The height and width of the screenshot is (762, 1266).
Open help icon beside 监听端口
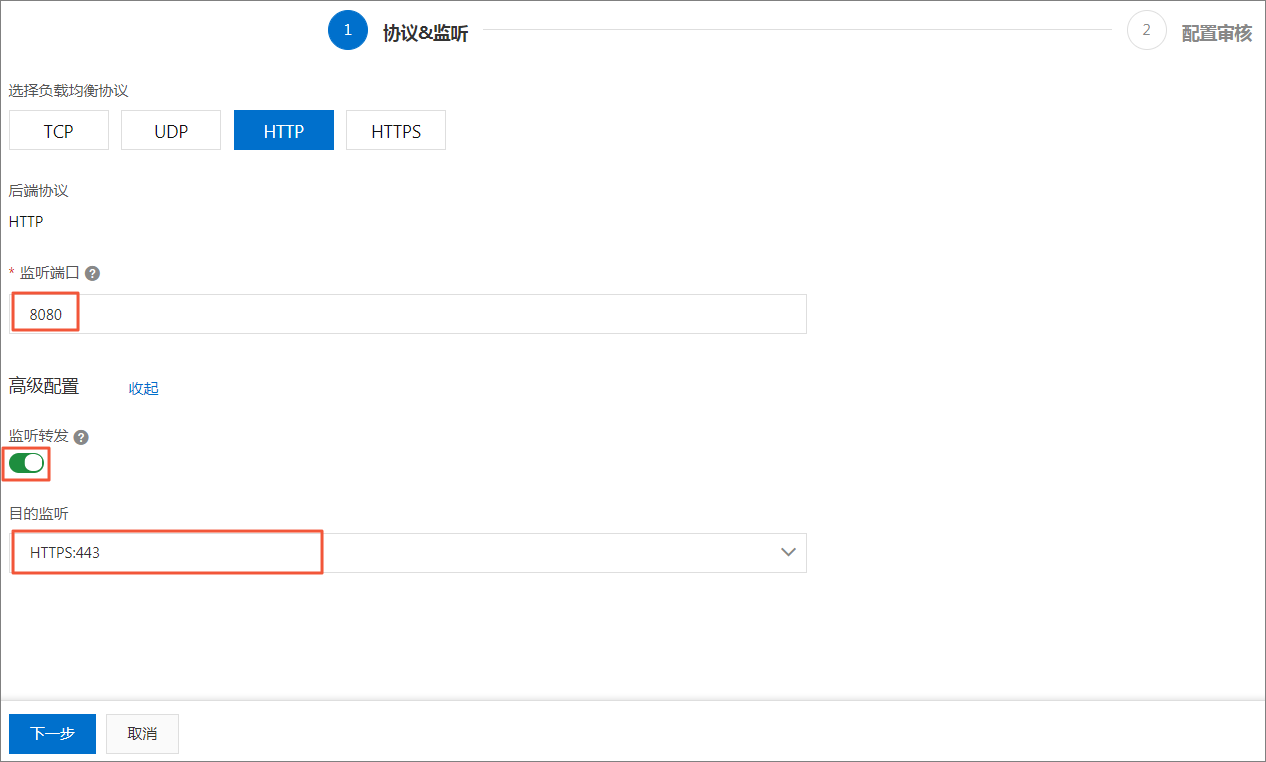tap(93, 273)
